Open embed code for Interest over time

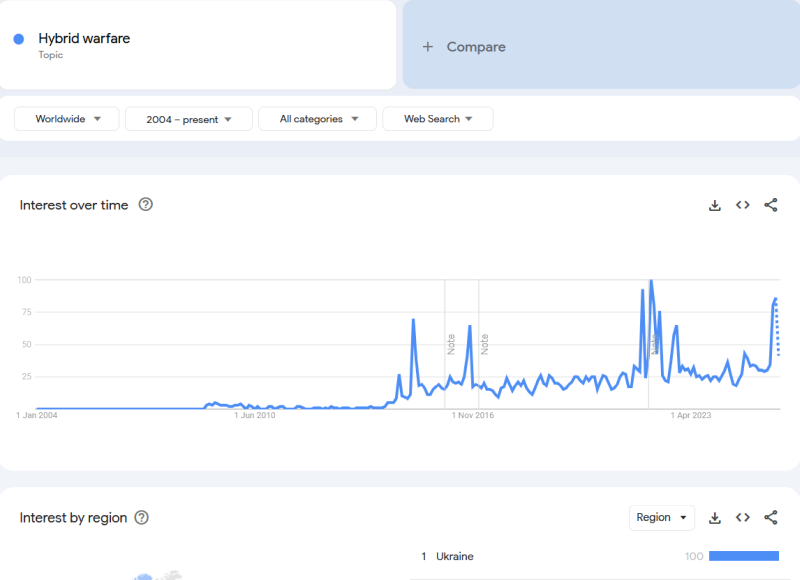click(743, 205)
